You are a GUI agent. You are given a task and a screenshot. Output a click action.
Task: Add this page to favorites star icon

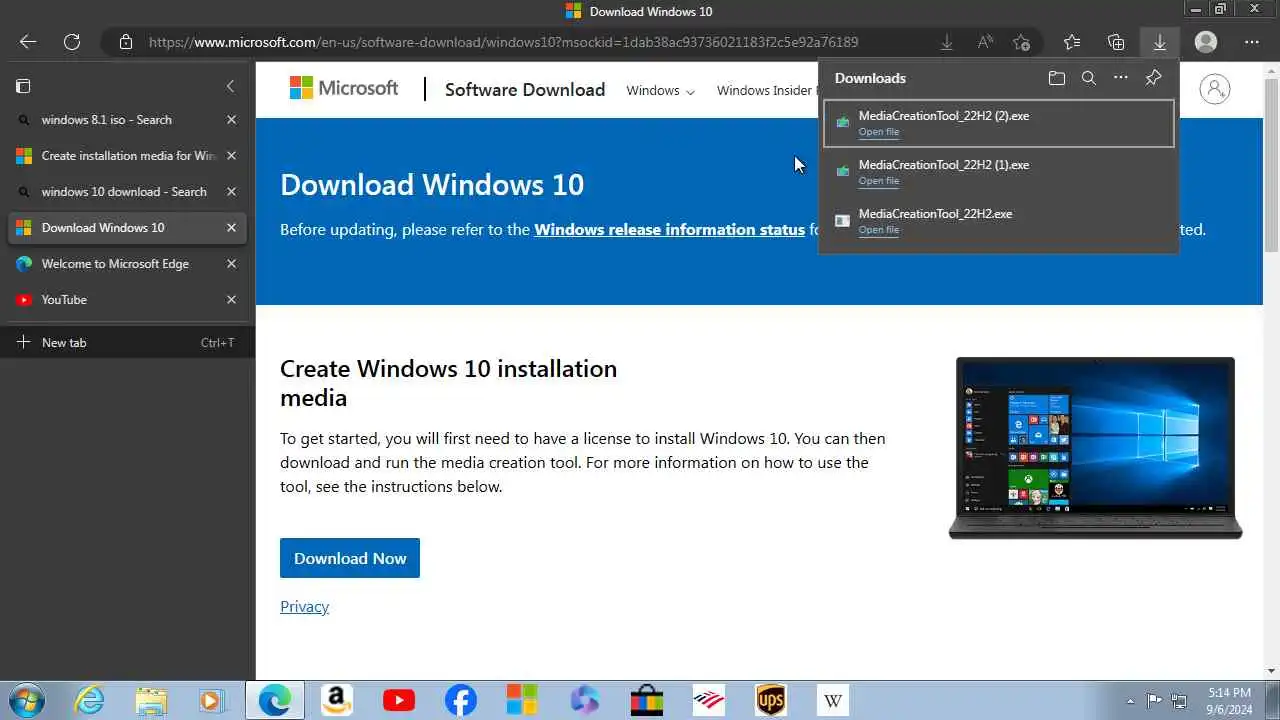coord(1021,42)
